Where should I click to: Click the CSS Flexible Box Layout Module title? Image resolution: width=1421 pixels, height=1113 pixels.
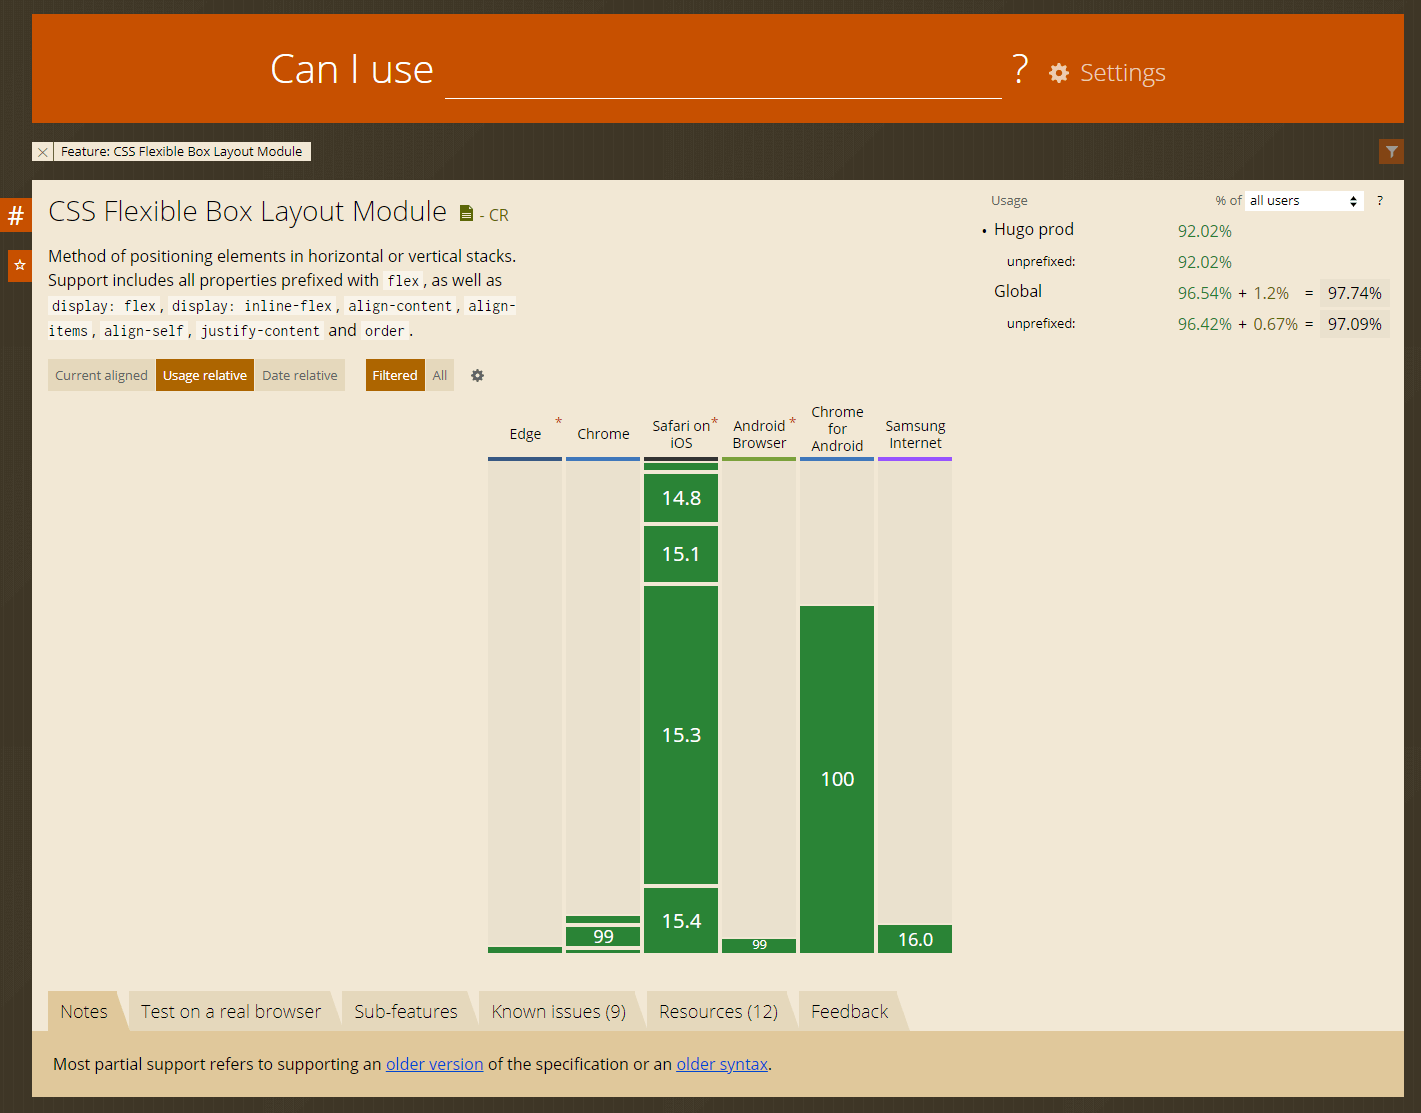tap(247, 212)
